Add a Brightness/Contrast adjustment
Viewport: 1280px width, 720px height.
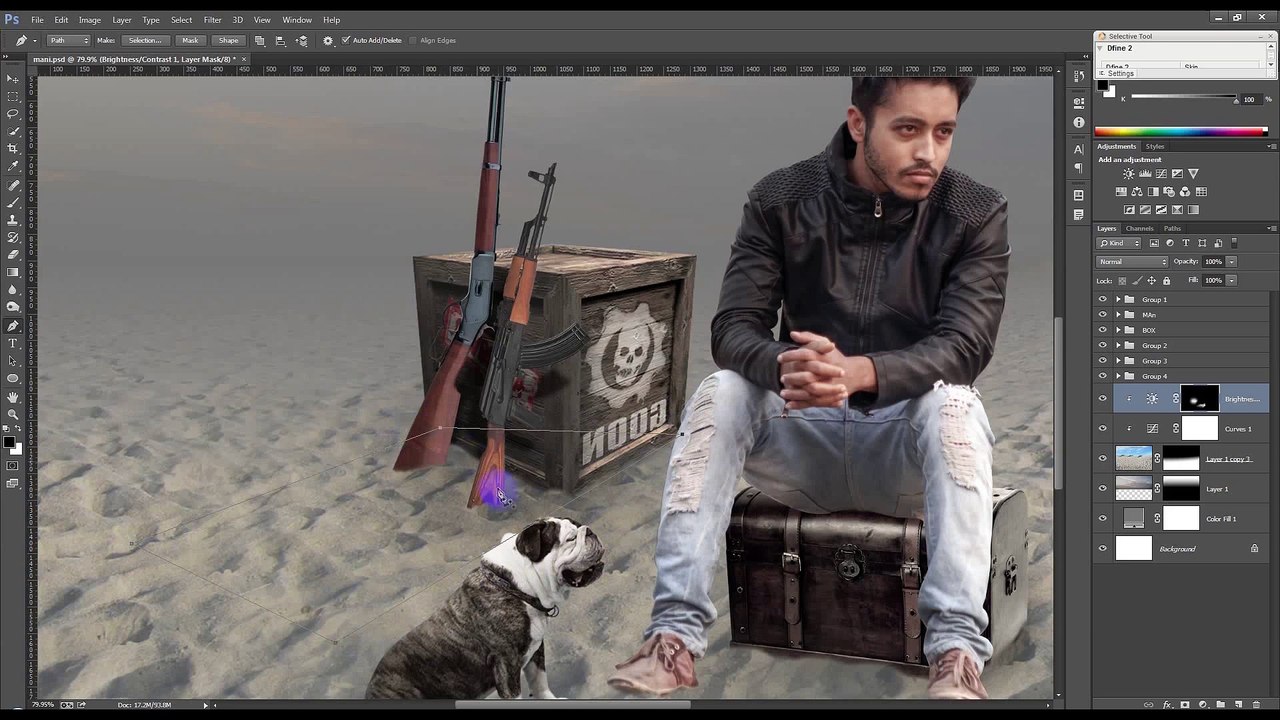1129,174
